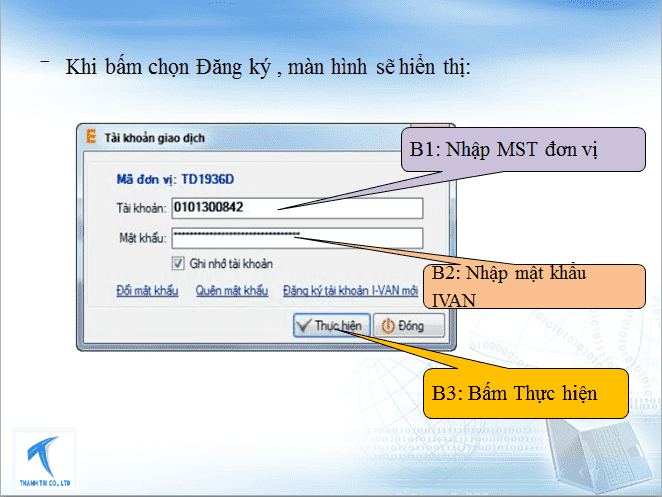The image size is (662, 497).
Task: Click the orange power icon on Đóng button
Action: (x=385, y=326)
